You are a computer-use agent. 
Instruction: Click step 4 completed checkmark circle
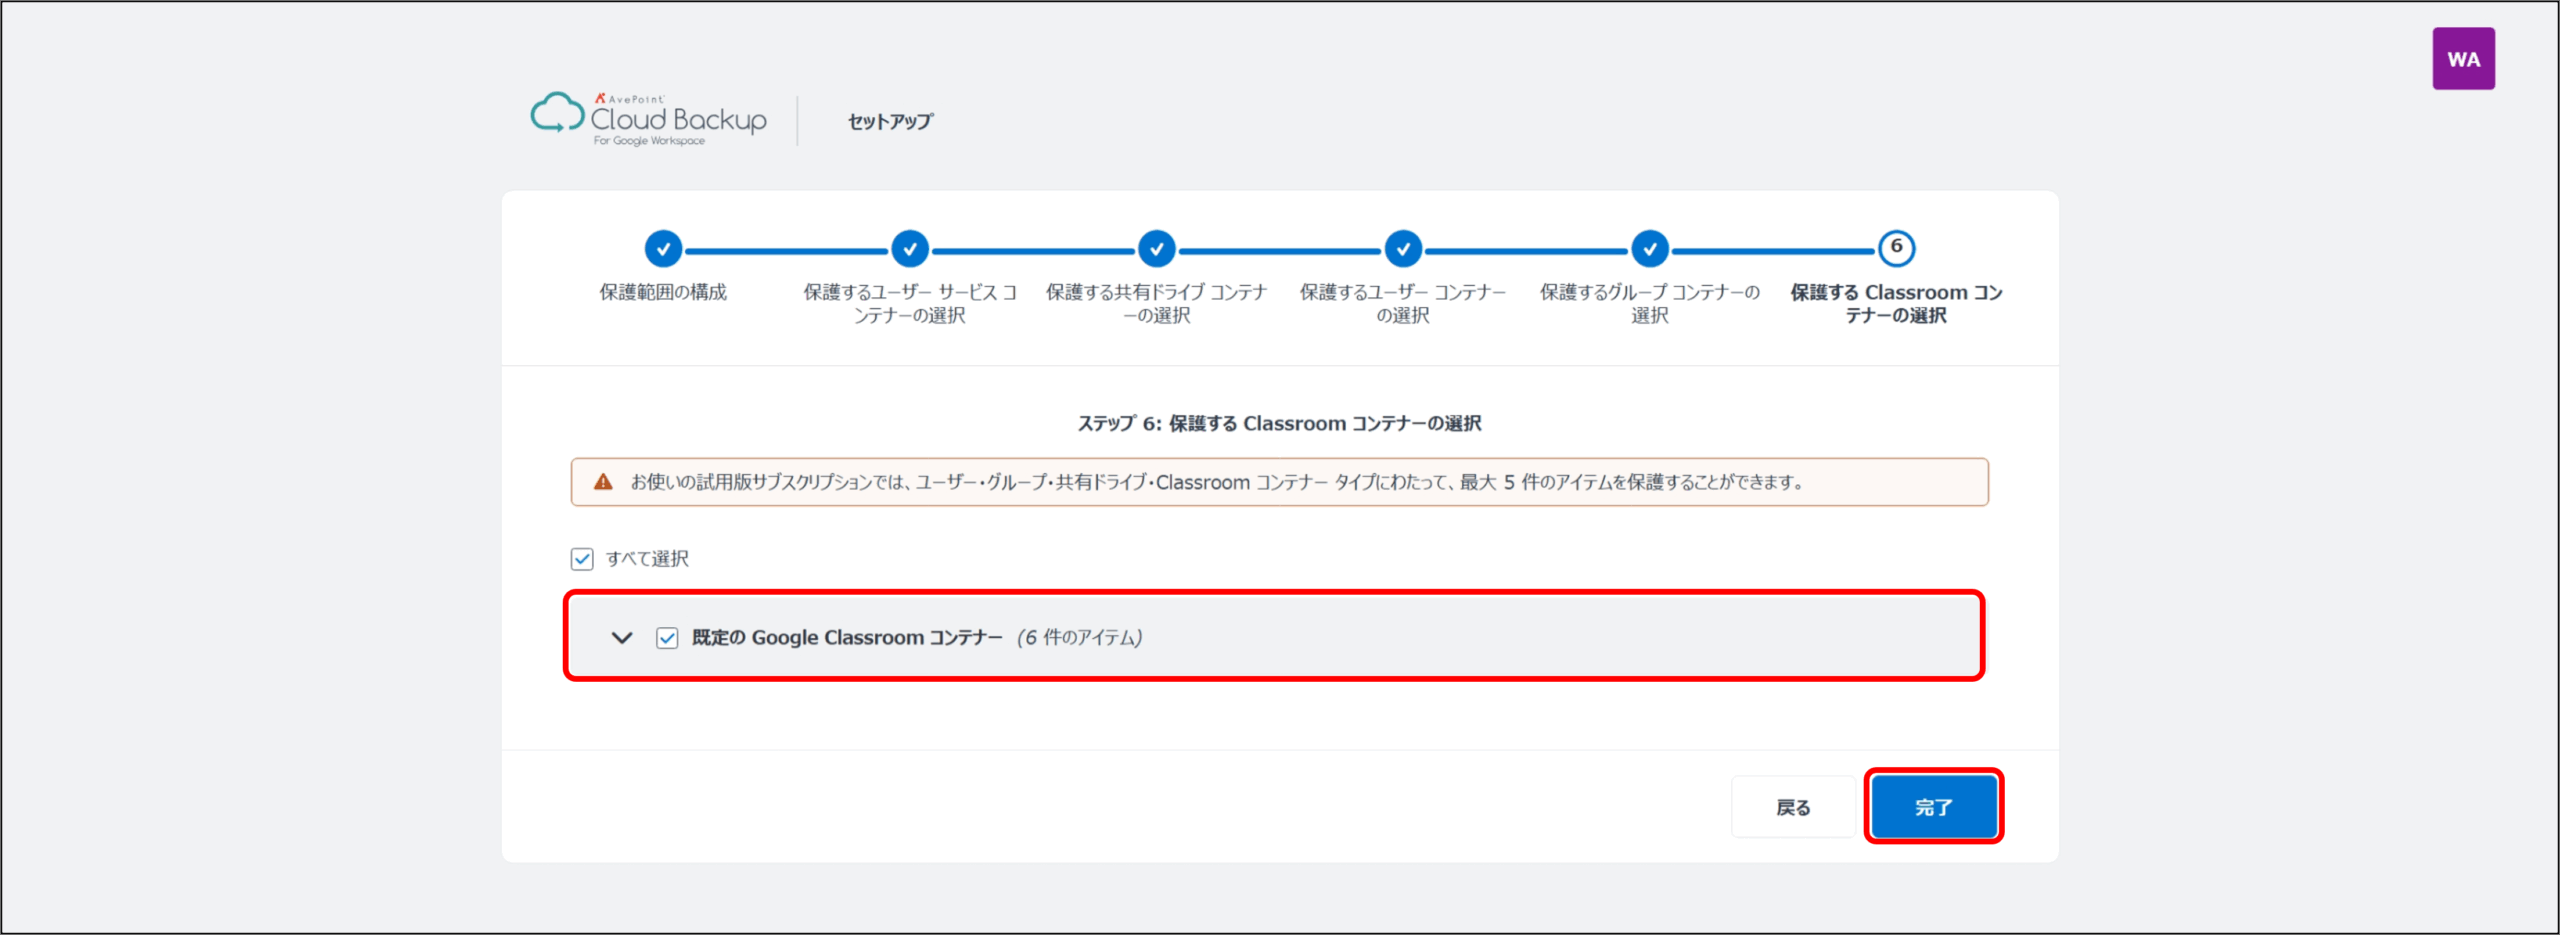(1403, 249)
